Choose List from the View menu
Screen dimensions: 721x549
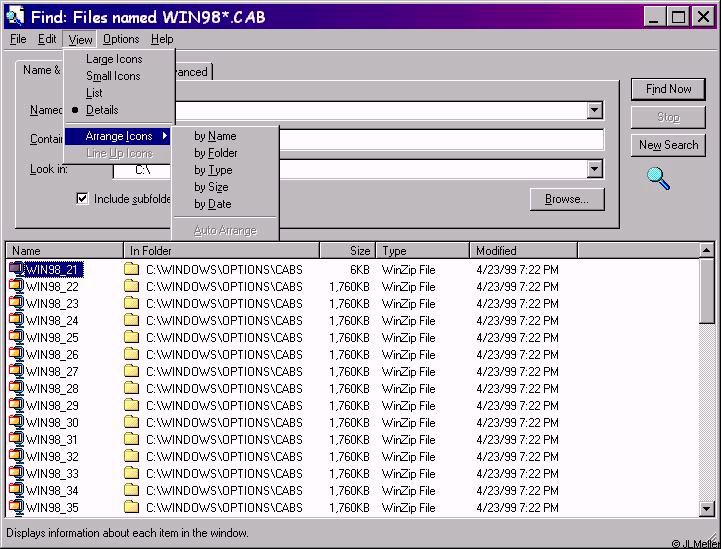94,93
